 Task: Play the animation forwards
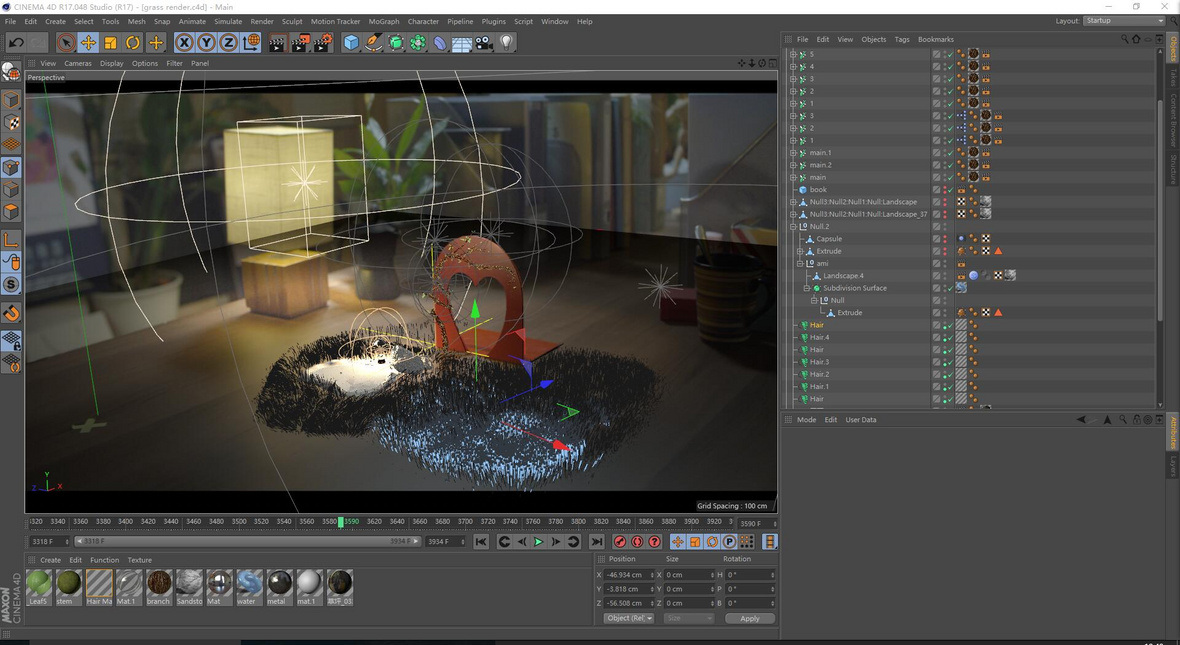(538, 542)
